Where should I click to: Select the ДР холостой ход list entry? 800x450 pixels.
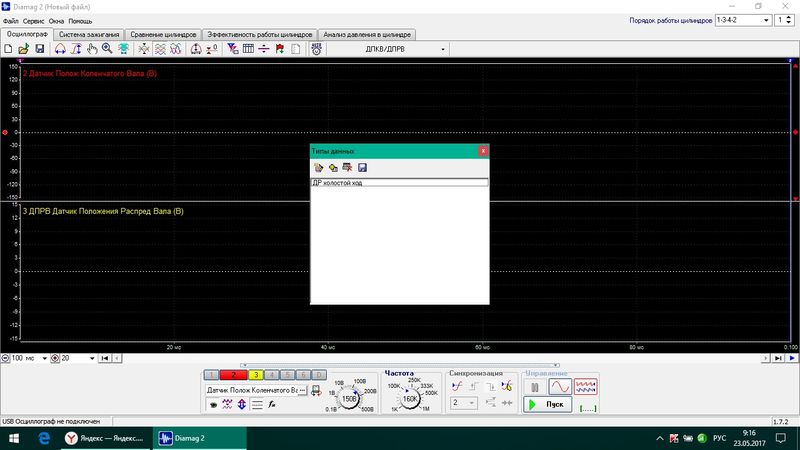tap(399, 183)
